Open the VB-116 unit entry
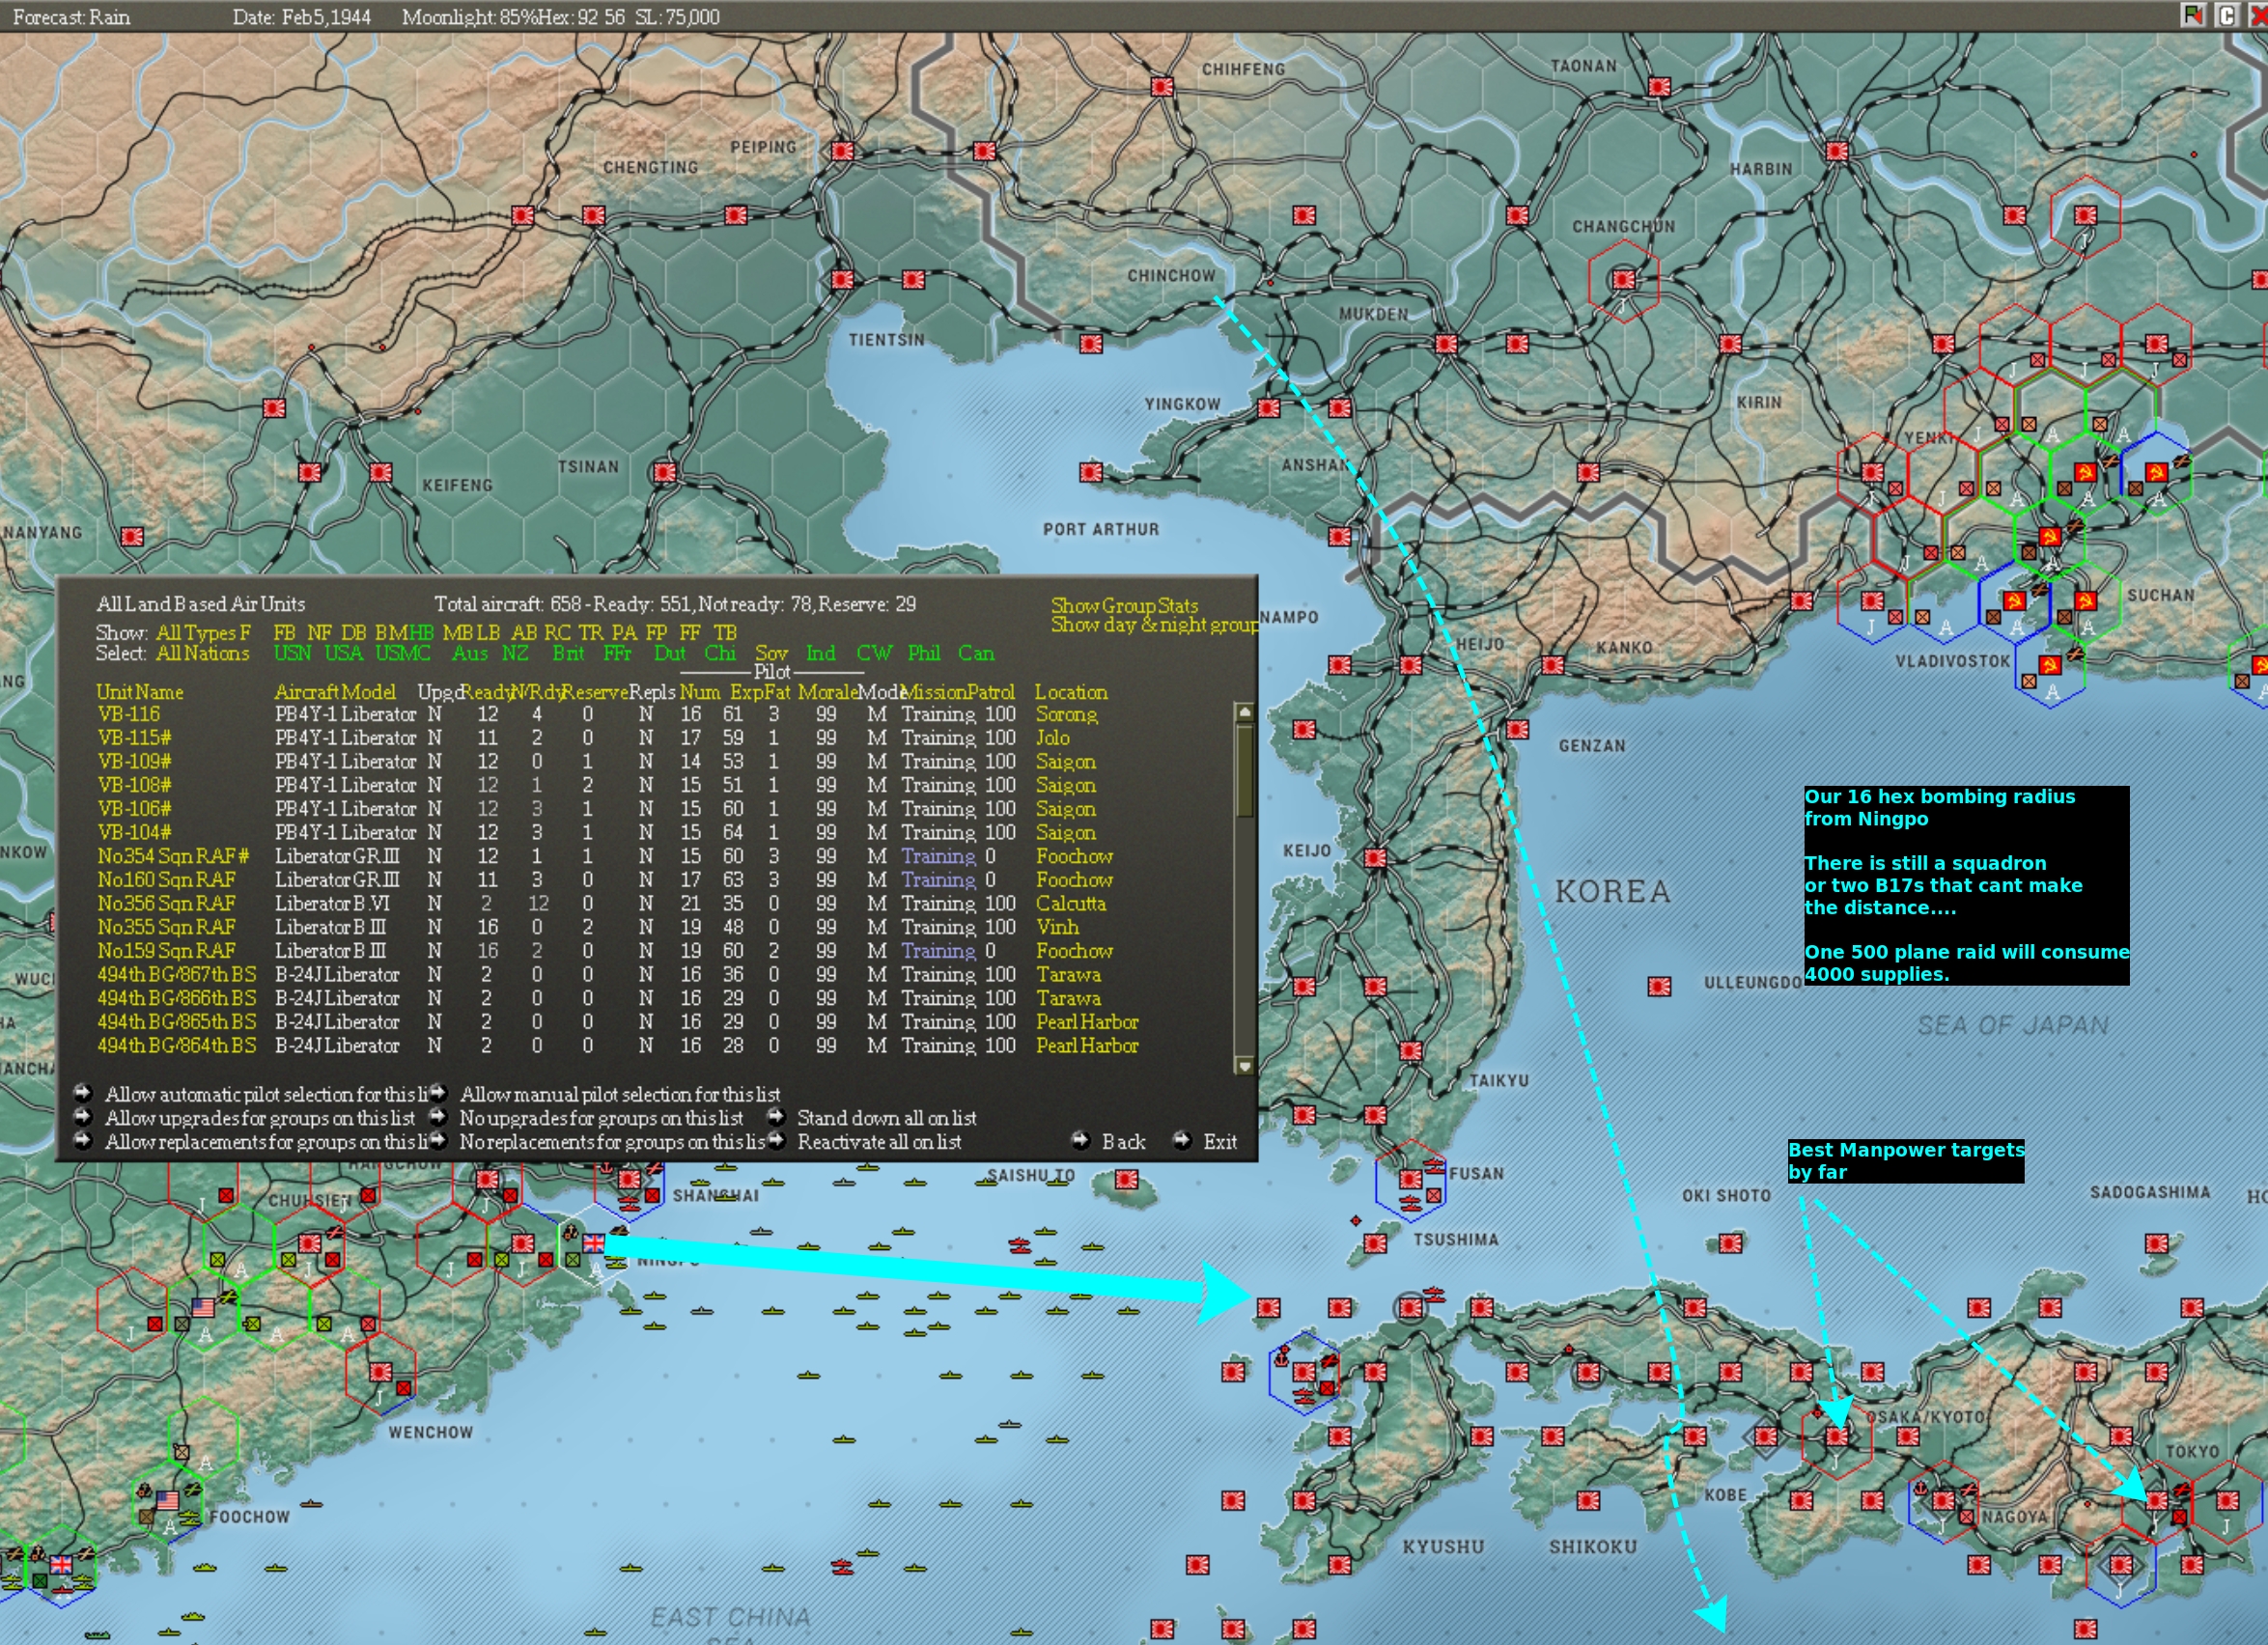 click(129, 714)
